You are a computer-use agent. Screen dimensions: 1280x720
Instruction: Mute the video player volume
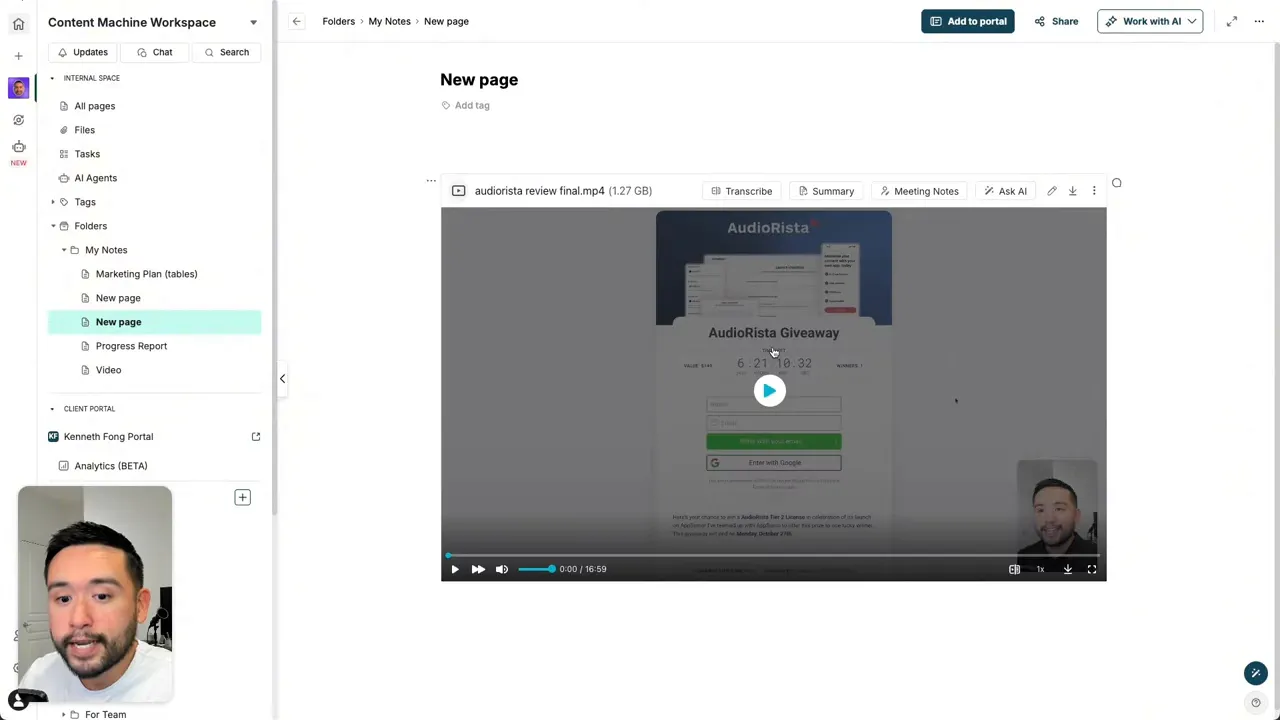pyautogui.click(x=501, y=568)
